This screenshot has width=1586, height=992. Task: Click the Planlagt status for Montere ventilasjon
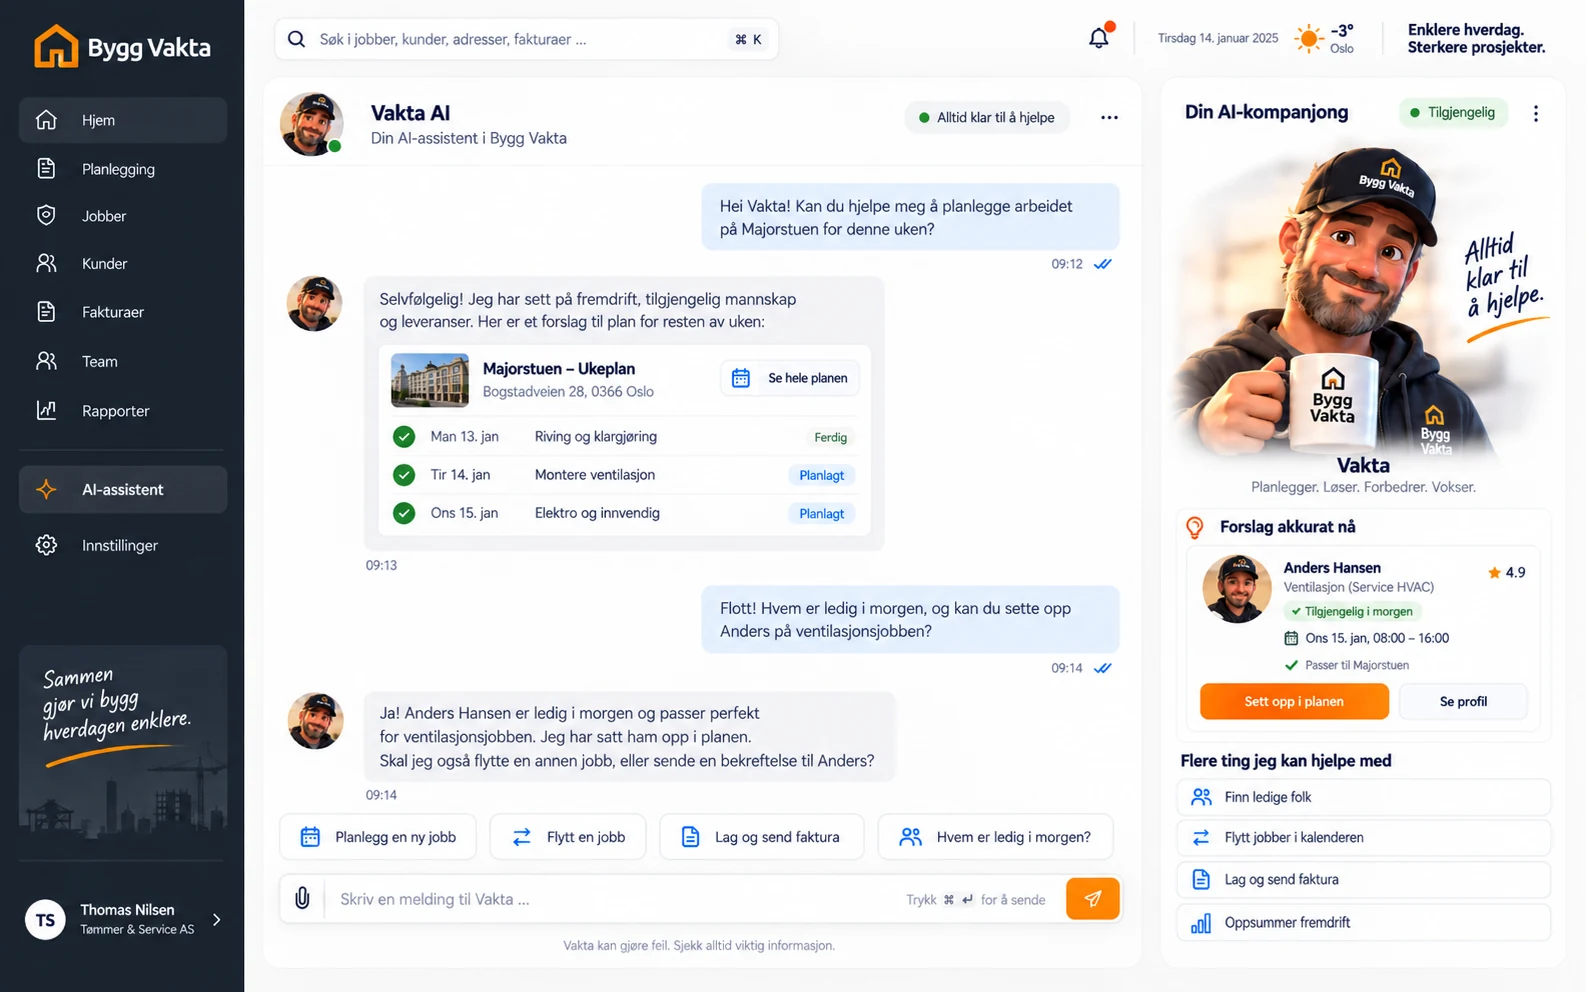[822, 475]
